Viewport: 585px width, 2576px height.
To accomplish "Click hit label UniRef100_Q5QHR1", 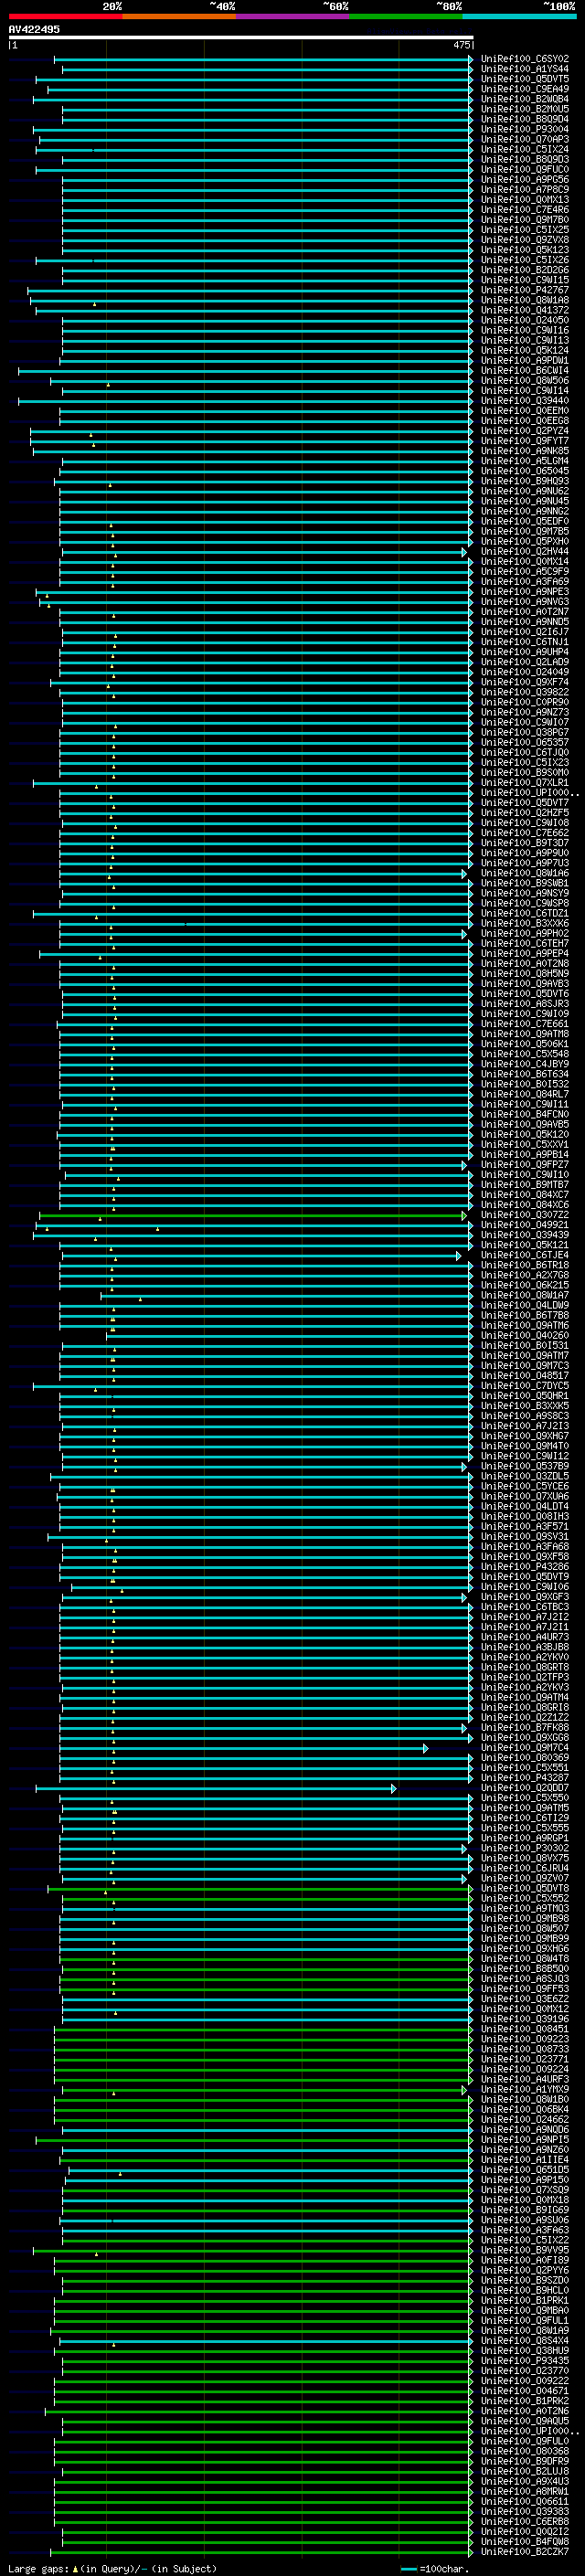I will [x=525, y=1396].
